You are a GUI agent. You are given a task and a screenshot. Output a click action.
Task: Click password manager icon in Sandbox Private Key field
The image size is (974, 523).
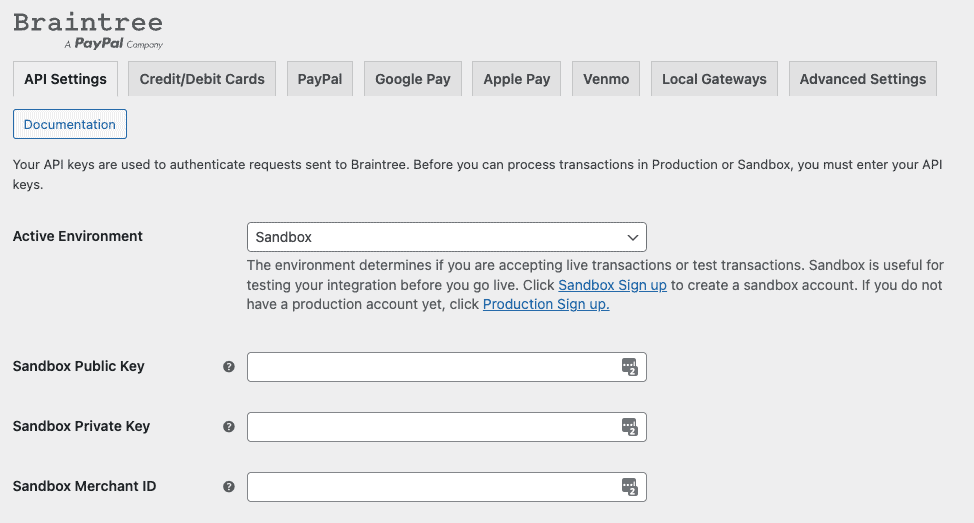click(630, 427)
